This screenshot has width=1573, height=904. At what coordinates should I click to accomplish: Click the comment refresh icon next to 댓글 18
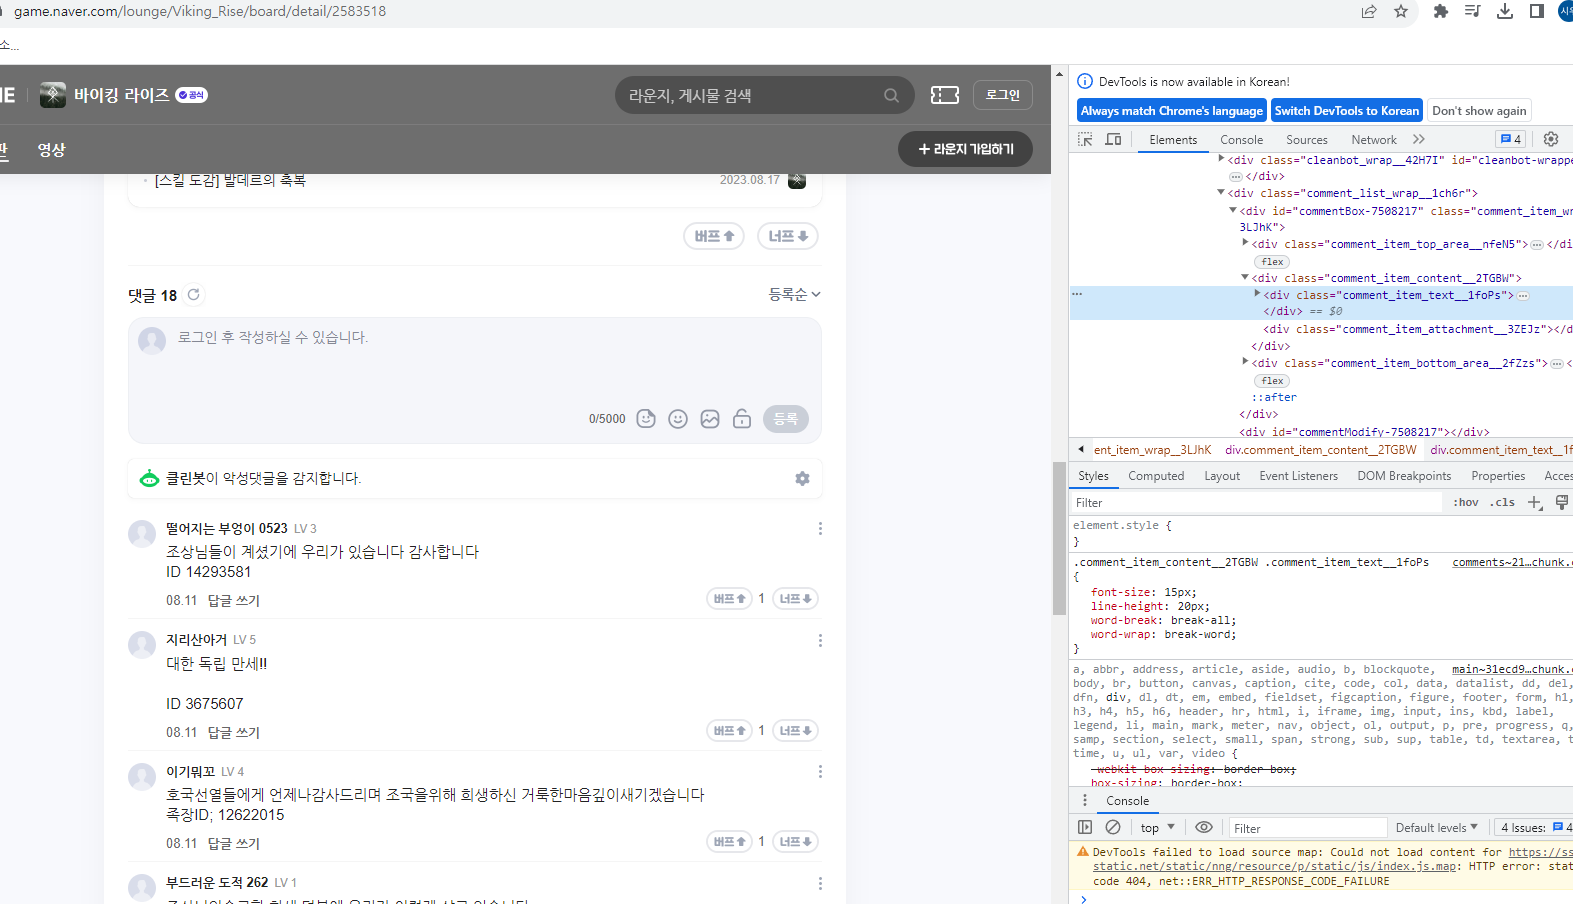tap(194, 295)
